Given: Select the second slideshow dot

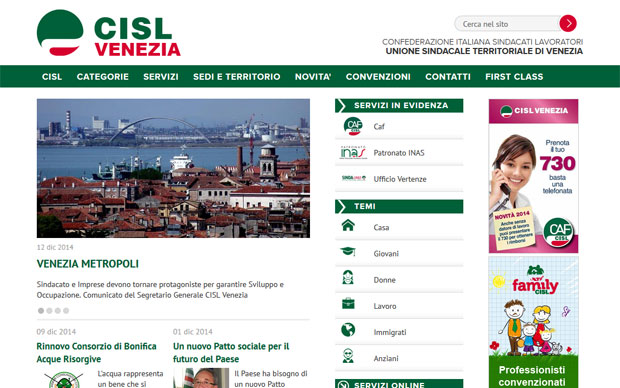Looking at the screenshot, I should [x=49, y=311].
